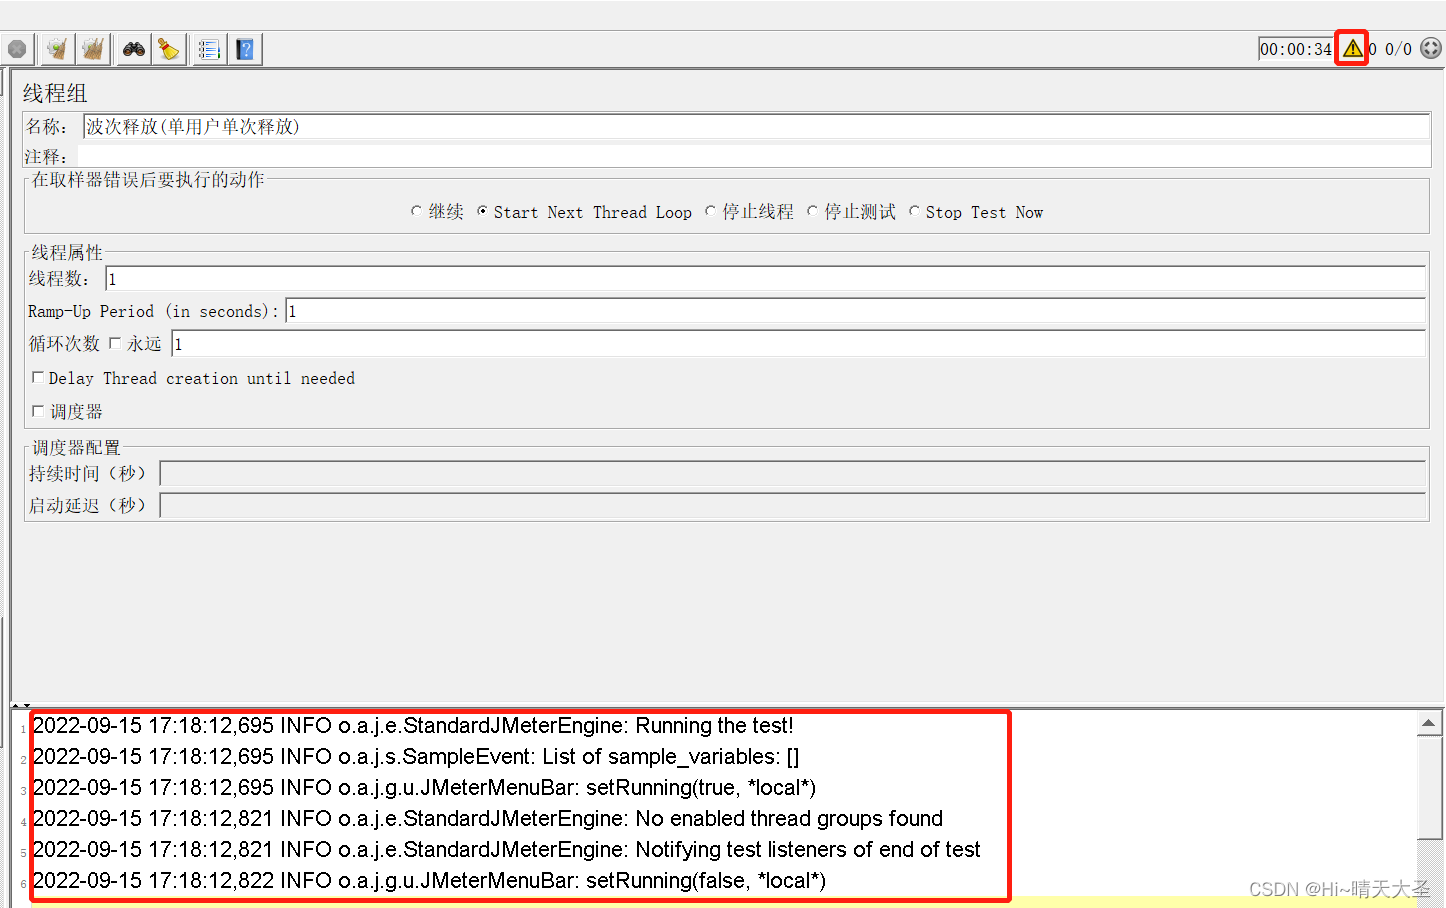Open Search with the binoculars icon
The image size is (1446, 908).
pos(134,49)
